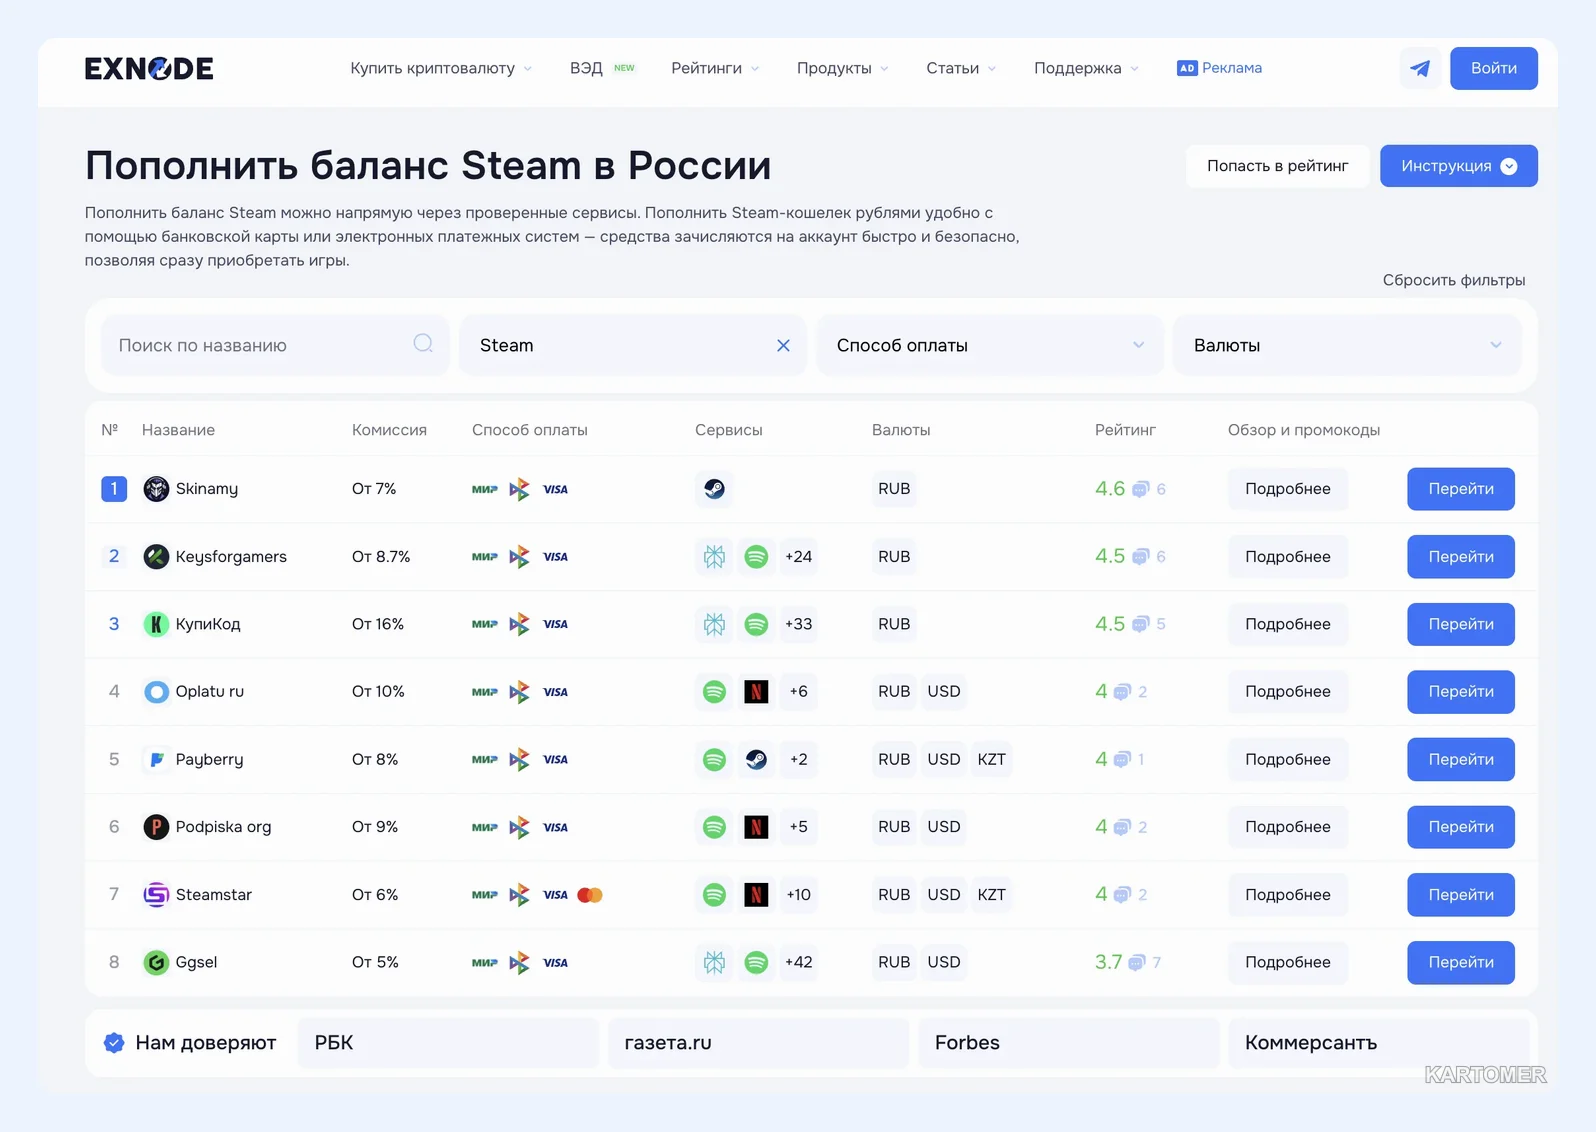Screen dimensions: 1596x1132
Task: Expand the Способ оплаты filter dropdown
Action: click(x=990, y=345)
